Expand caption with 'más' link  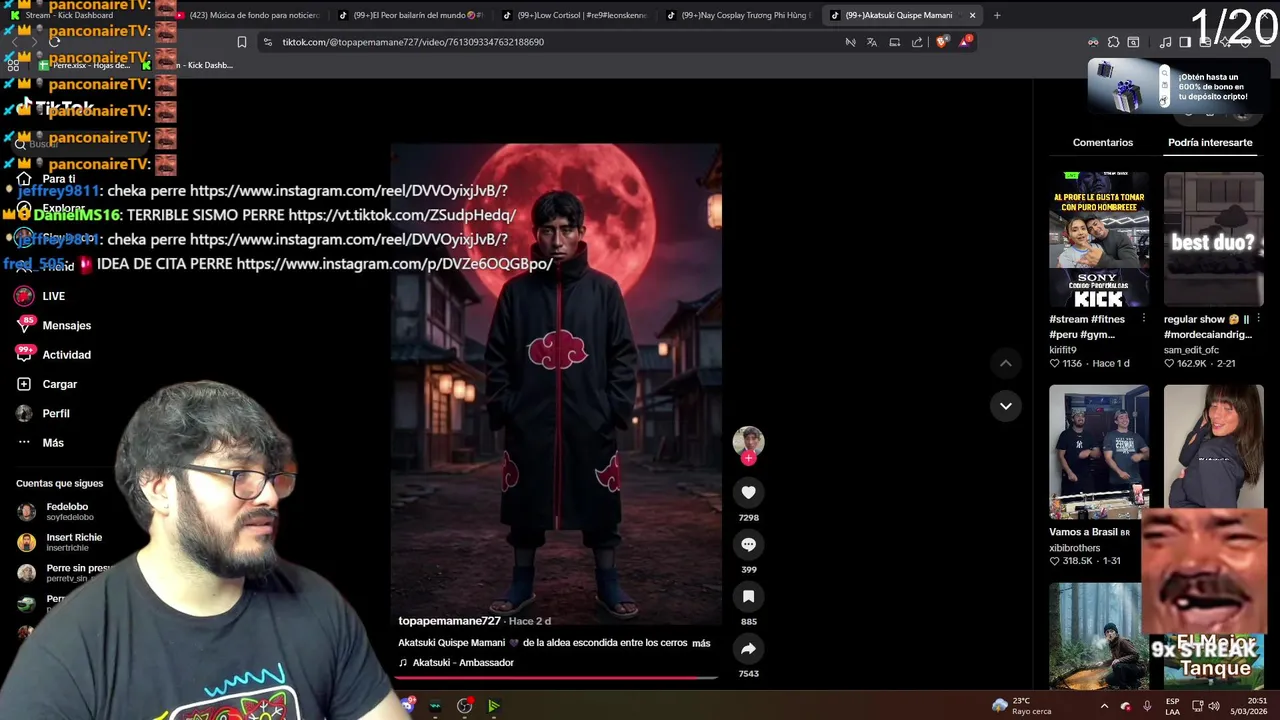[x=701, y=643]
